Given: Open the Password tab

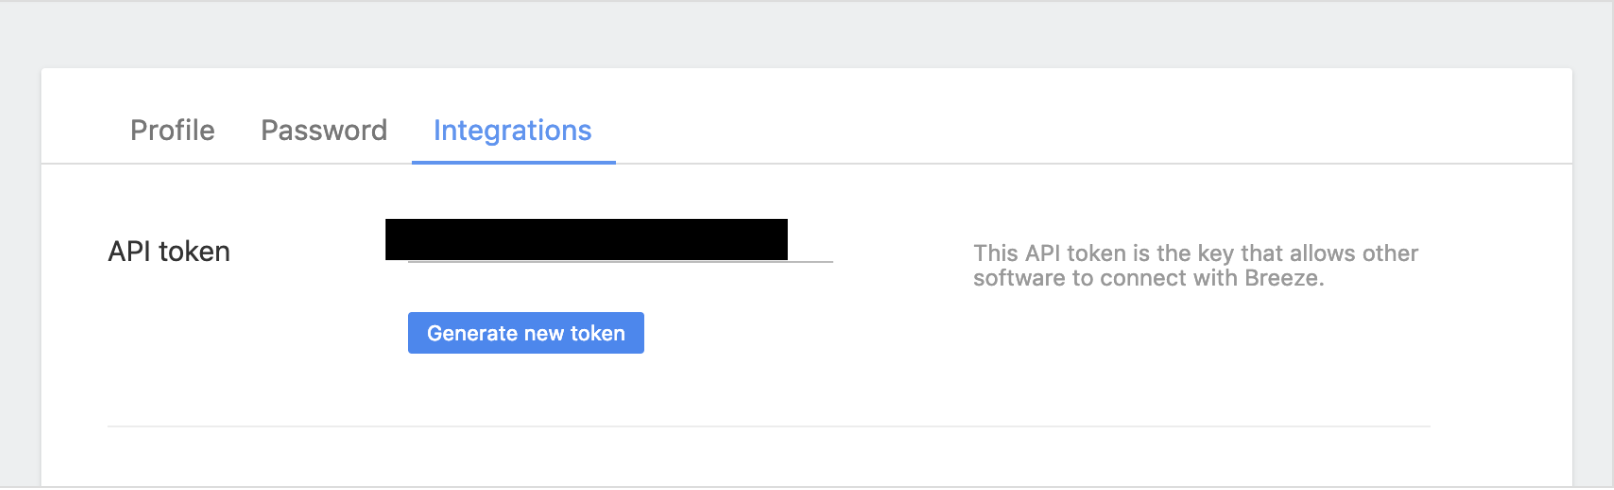Looking at the screenshot, I should point(323,131).
